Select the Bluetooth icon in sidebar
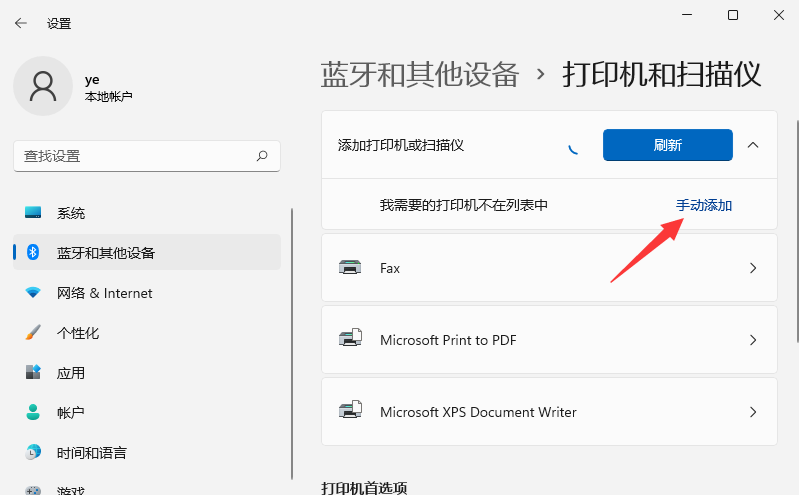The image size is (799, 495). [x=33, y=252]
